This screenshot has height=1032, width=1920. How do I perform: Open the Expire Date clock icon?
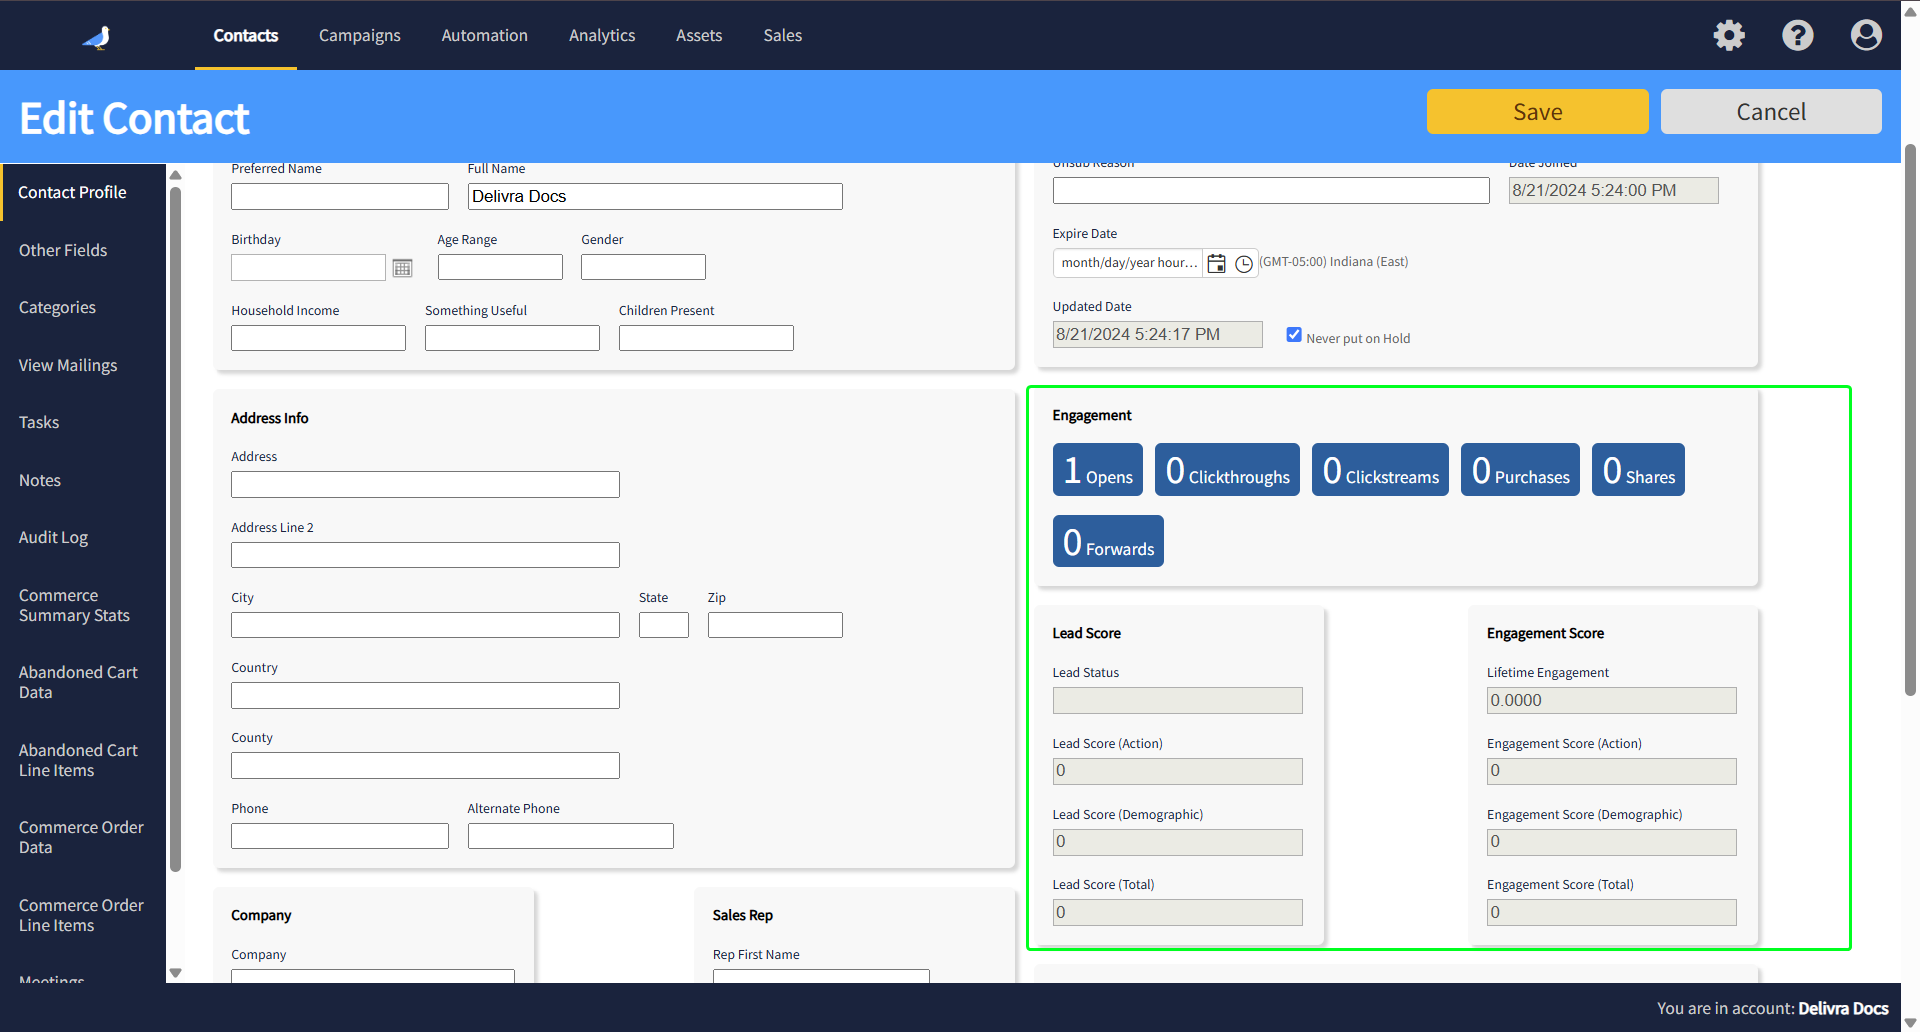coord(1244,264)
